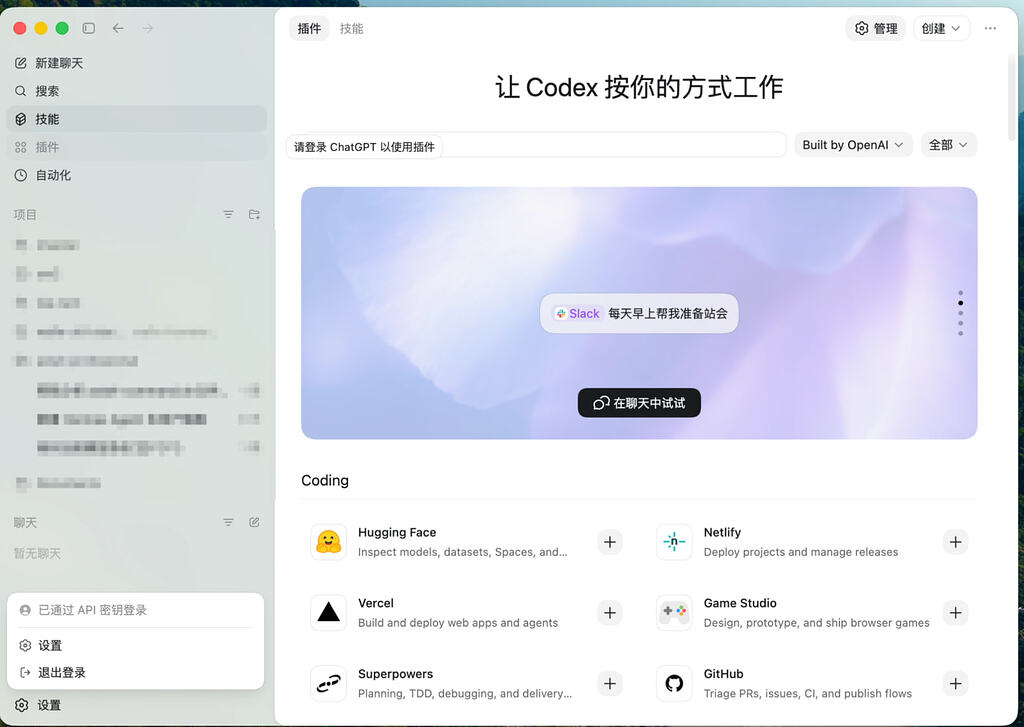Go forward with the right arrow

(x=148, y=28)
